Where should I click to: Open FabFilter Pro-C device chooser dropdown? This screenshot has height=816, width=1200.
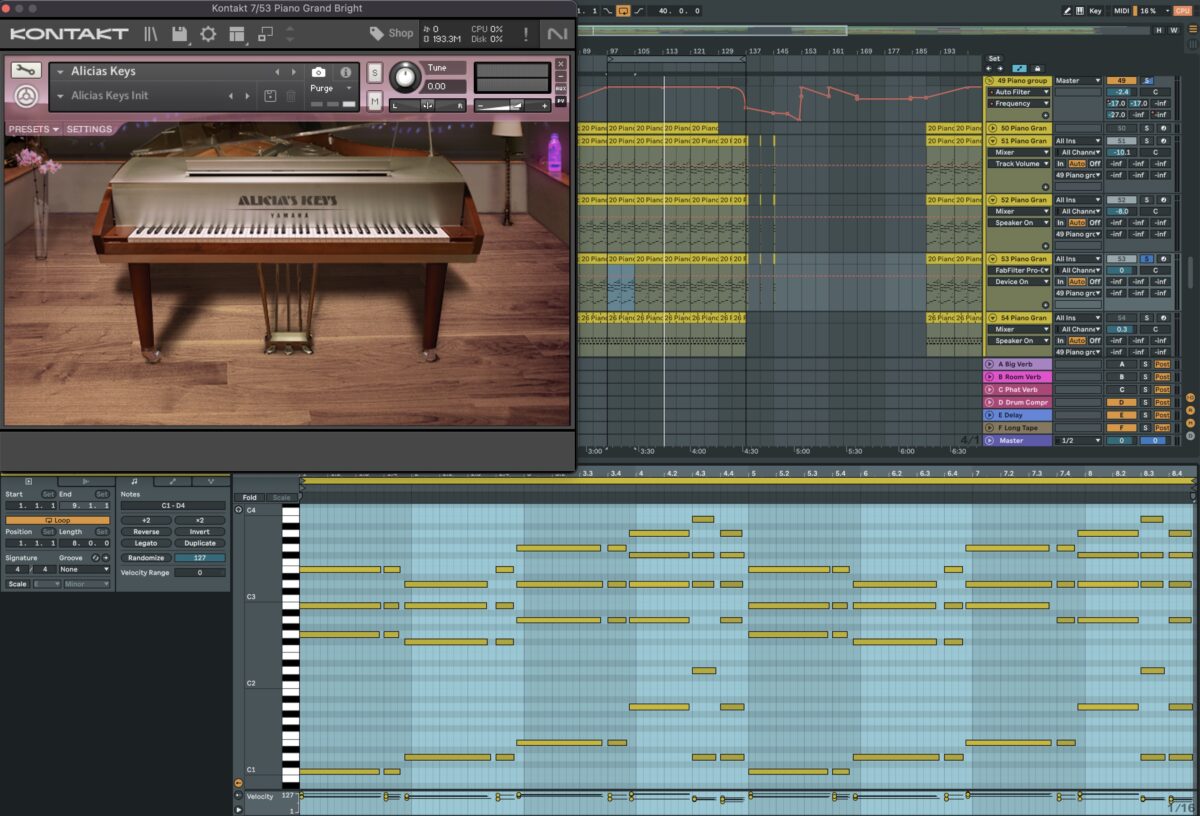pos(1019,270)
